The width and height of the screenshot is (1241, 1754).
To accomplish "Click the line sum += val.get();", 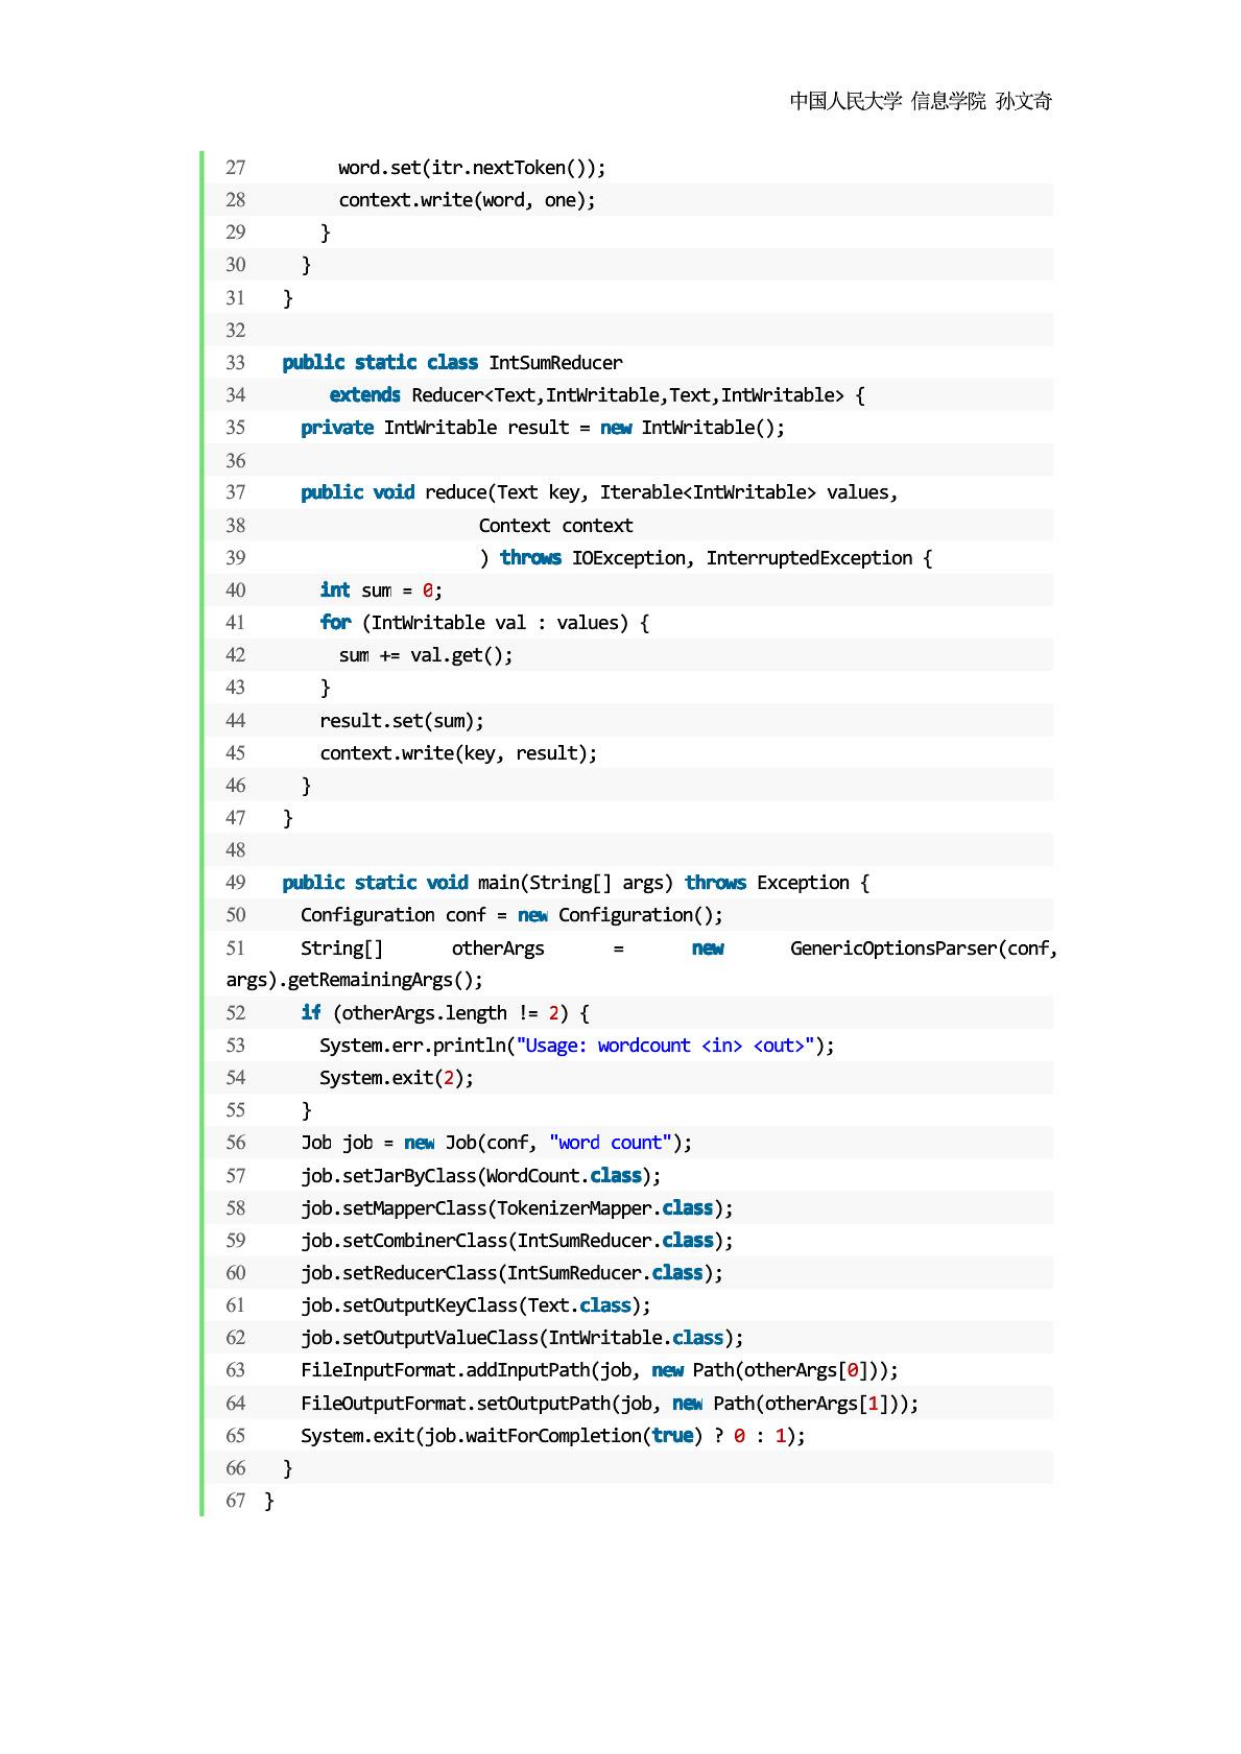I will 426,656.
